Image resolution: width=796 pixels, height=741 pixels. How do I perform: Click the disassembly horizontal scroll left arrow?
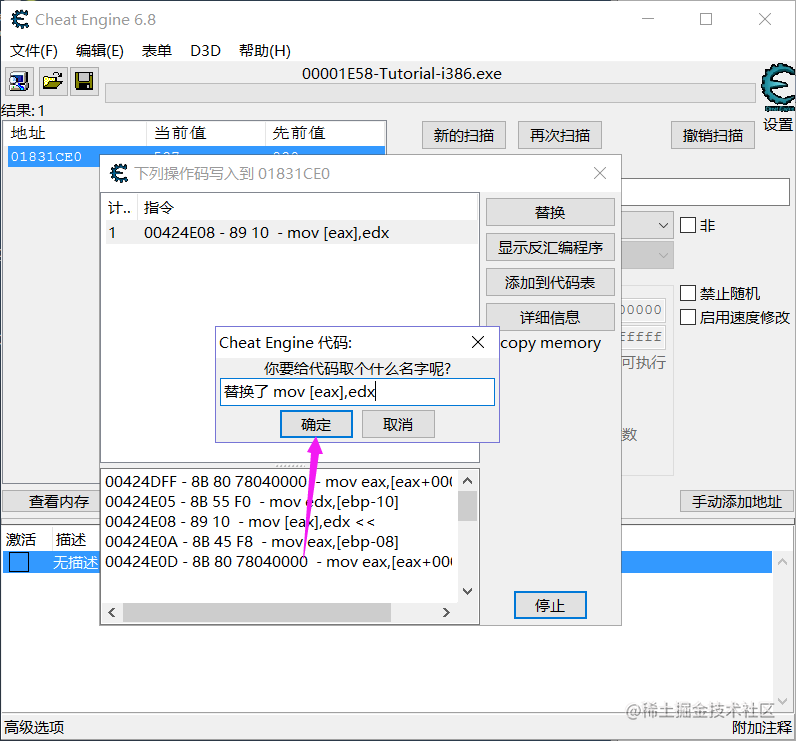[112, 613]
